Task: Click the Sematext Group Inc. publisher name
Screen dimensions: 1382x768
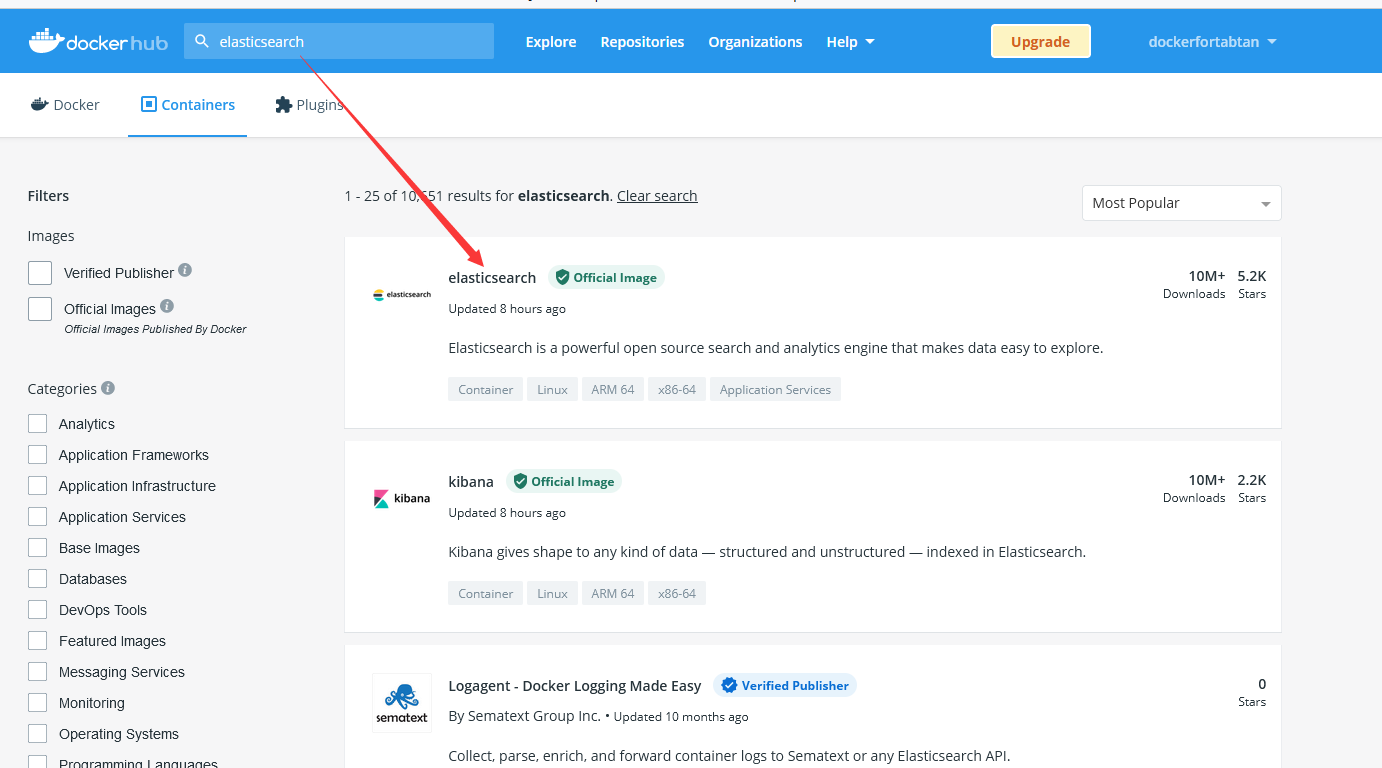Action: click(533, 716)
